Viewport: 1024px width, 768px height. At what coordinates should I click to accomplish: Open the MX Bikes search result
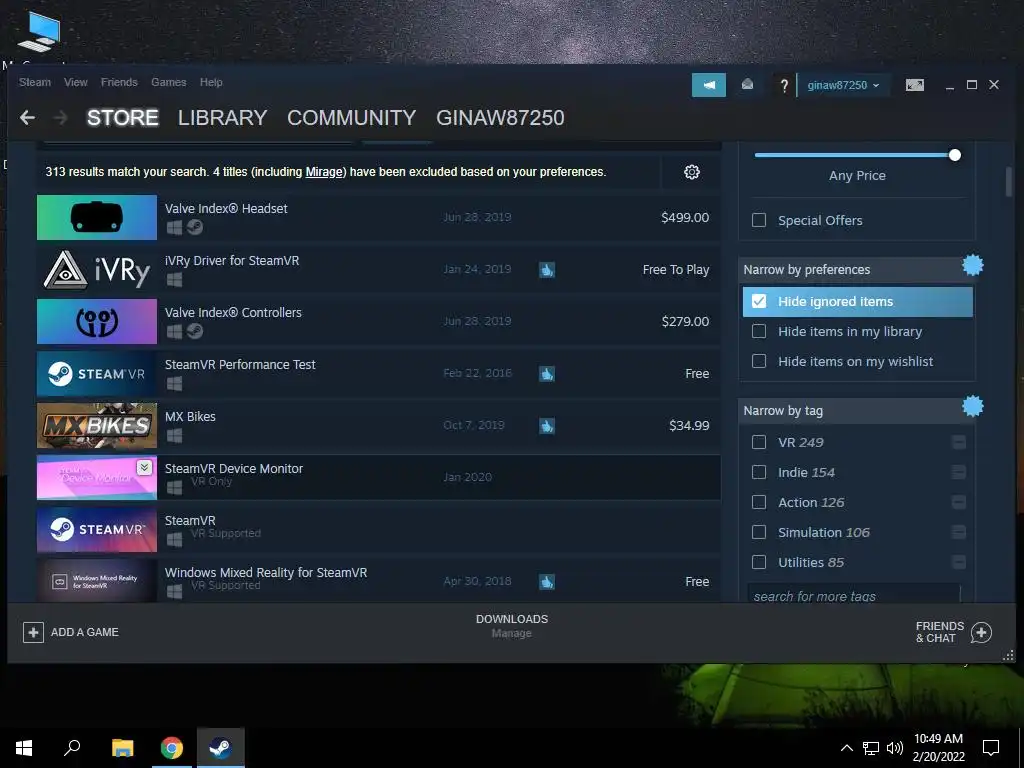[x=379, y=426]
